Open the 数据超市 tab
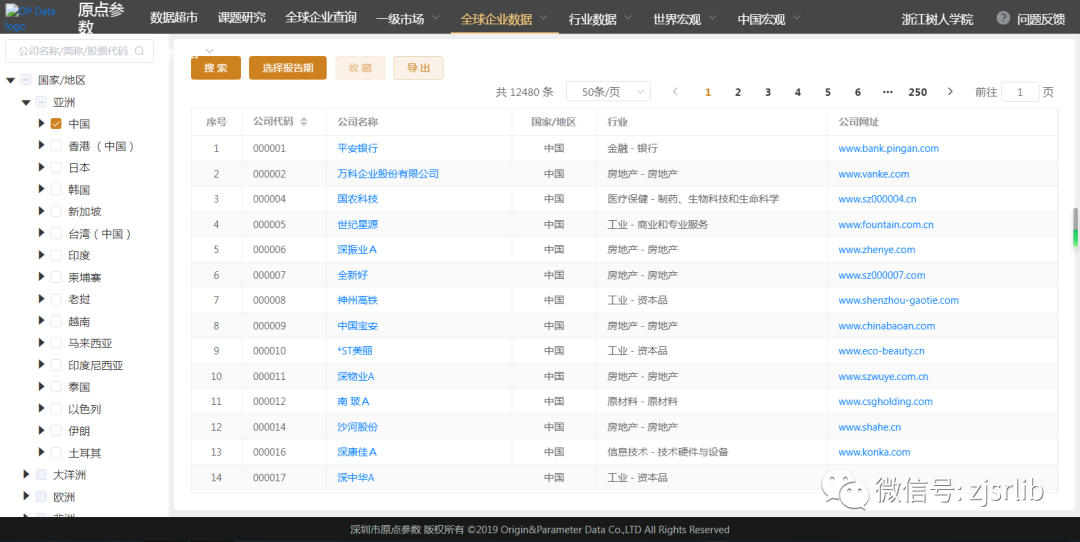Screen dimensions: 1080x542 [x=174, y=18]
